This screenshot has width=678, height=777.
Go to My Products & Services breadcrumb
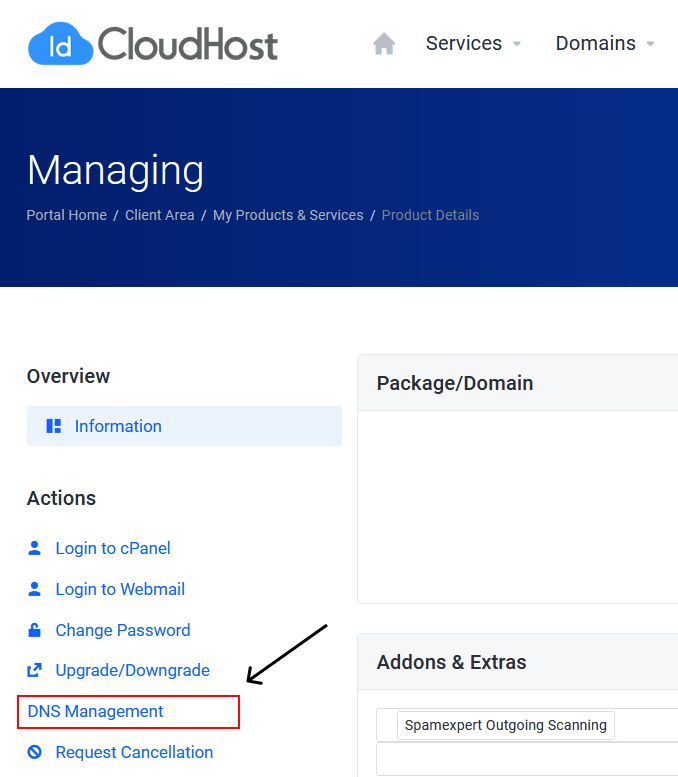(x=288, y=215)
